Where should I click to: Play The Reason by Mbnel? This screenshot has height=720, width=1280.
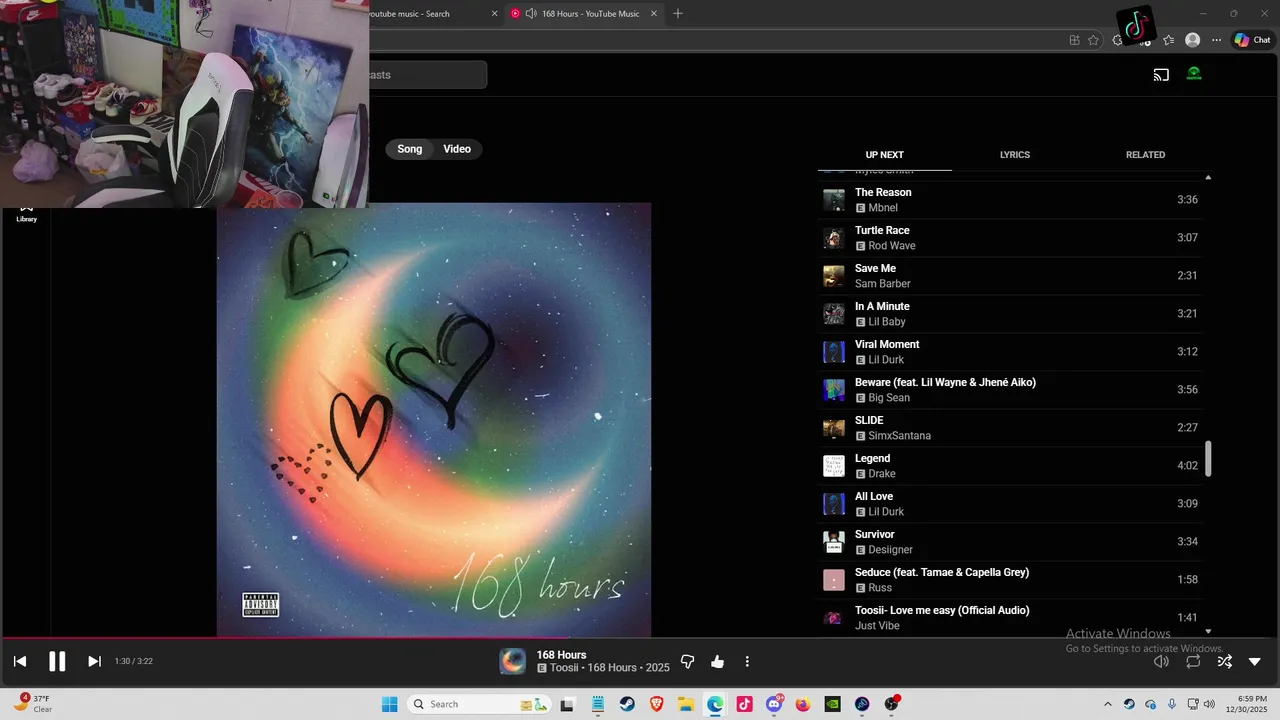pos(1010,200)
